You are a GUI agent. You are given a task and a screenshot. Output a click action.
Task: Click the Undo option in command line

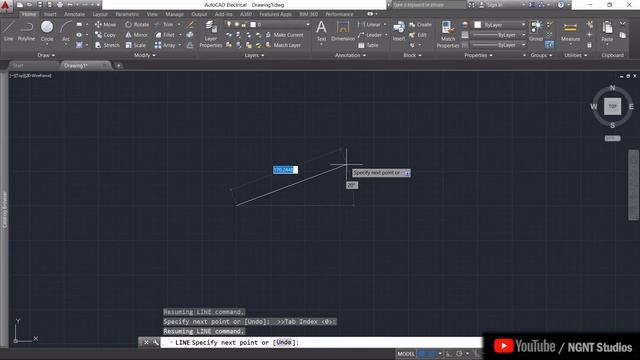click(284, 342)
